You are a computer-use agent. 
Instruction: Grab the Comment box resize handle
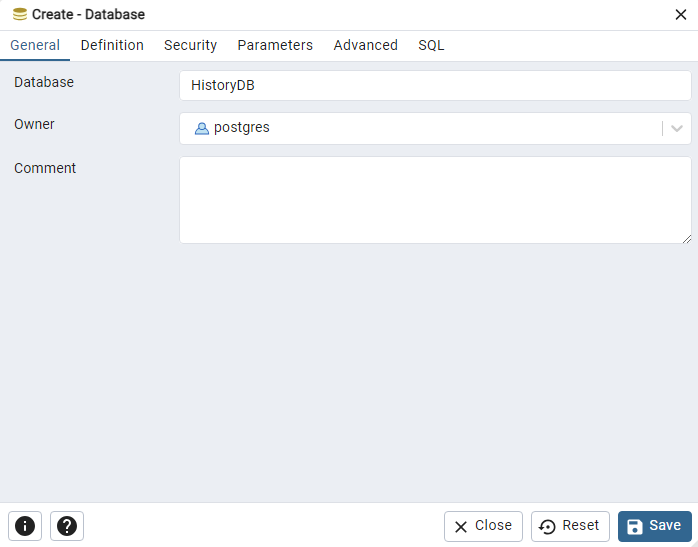[687, 239]
